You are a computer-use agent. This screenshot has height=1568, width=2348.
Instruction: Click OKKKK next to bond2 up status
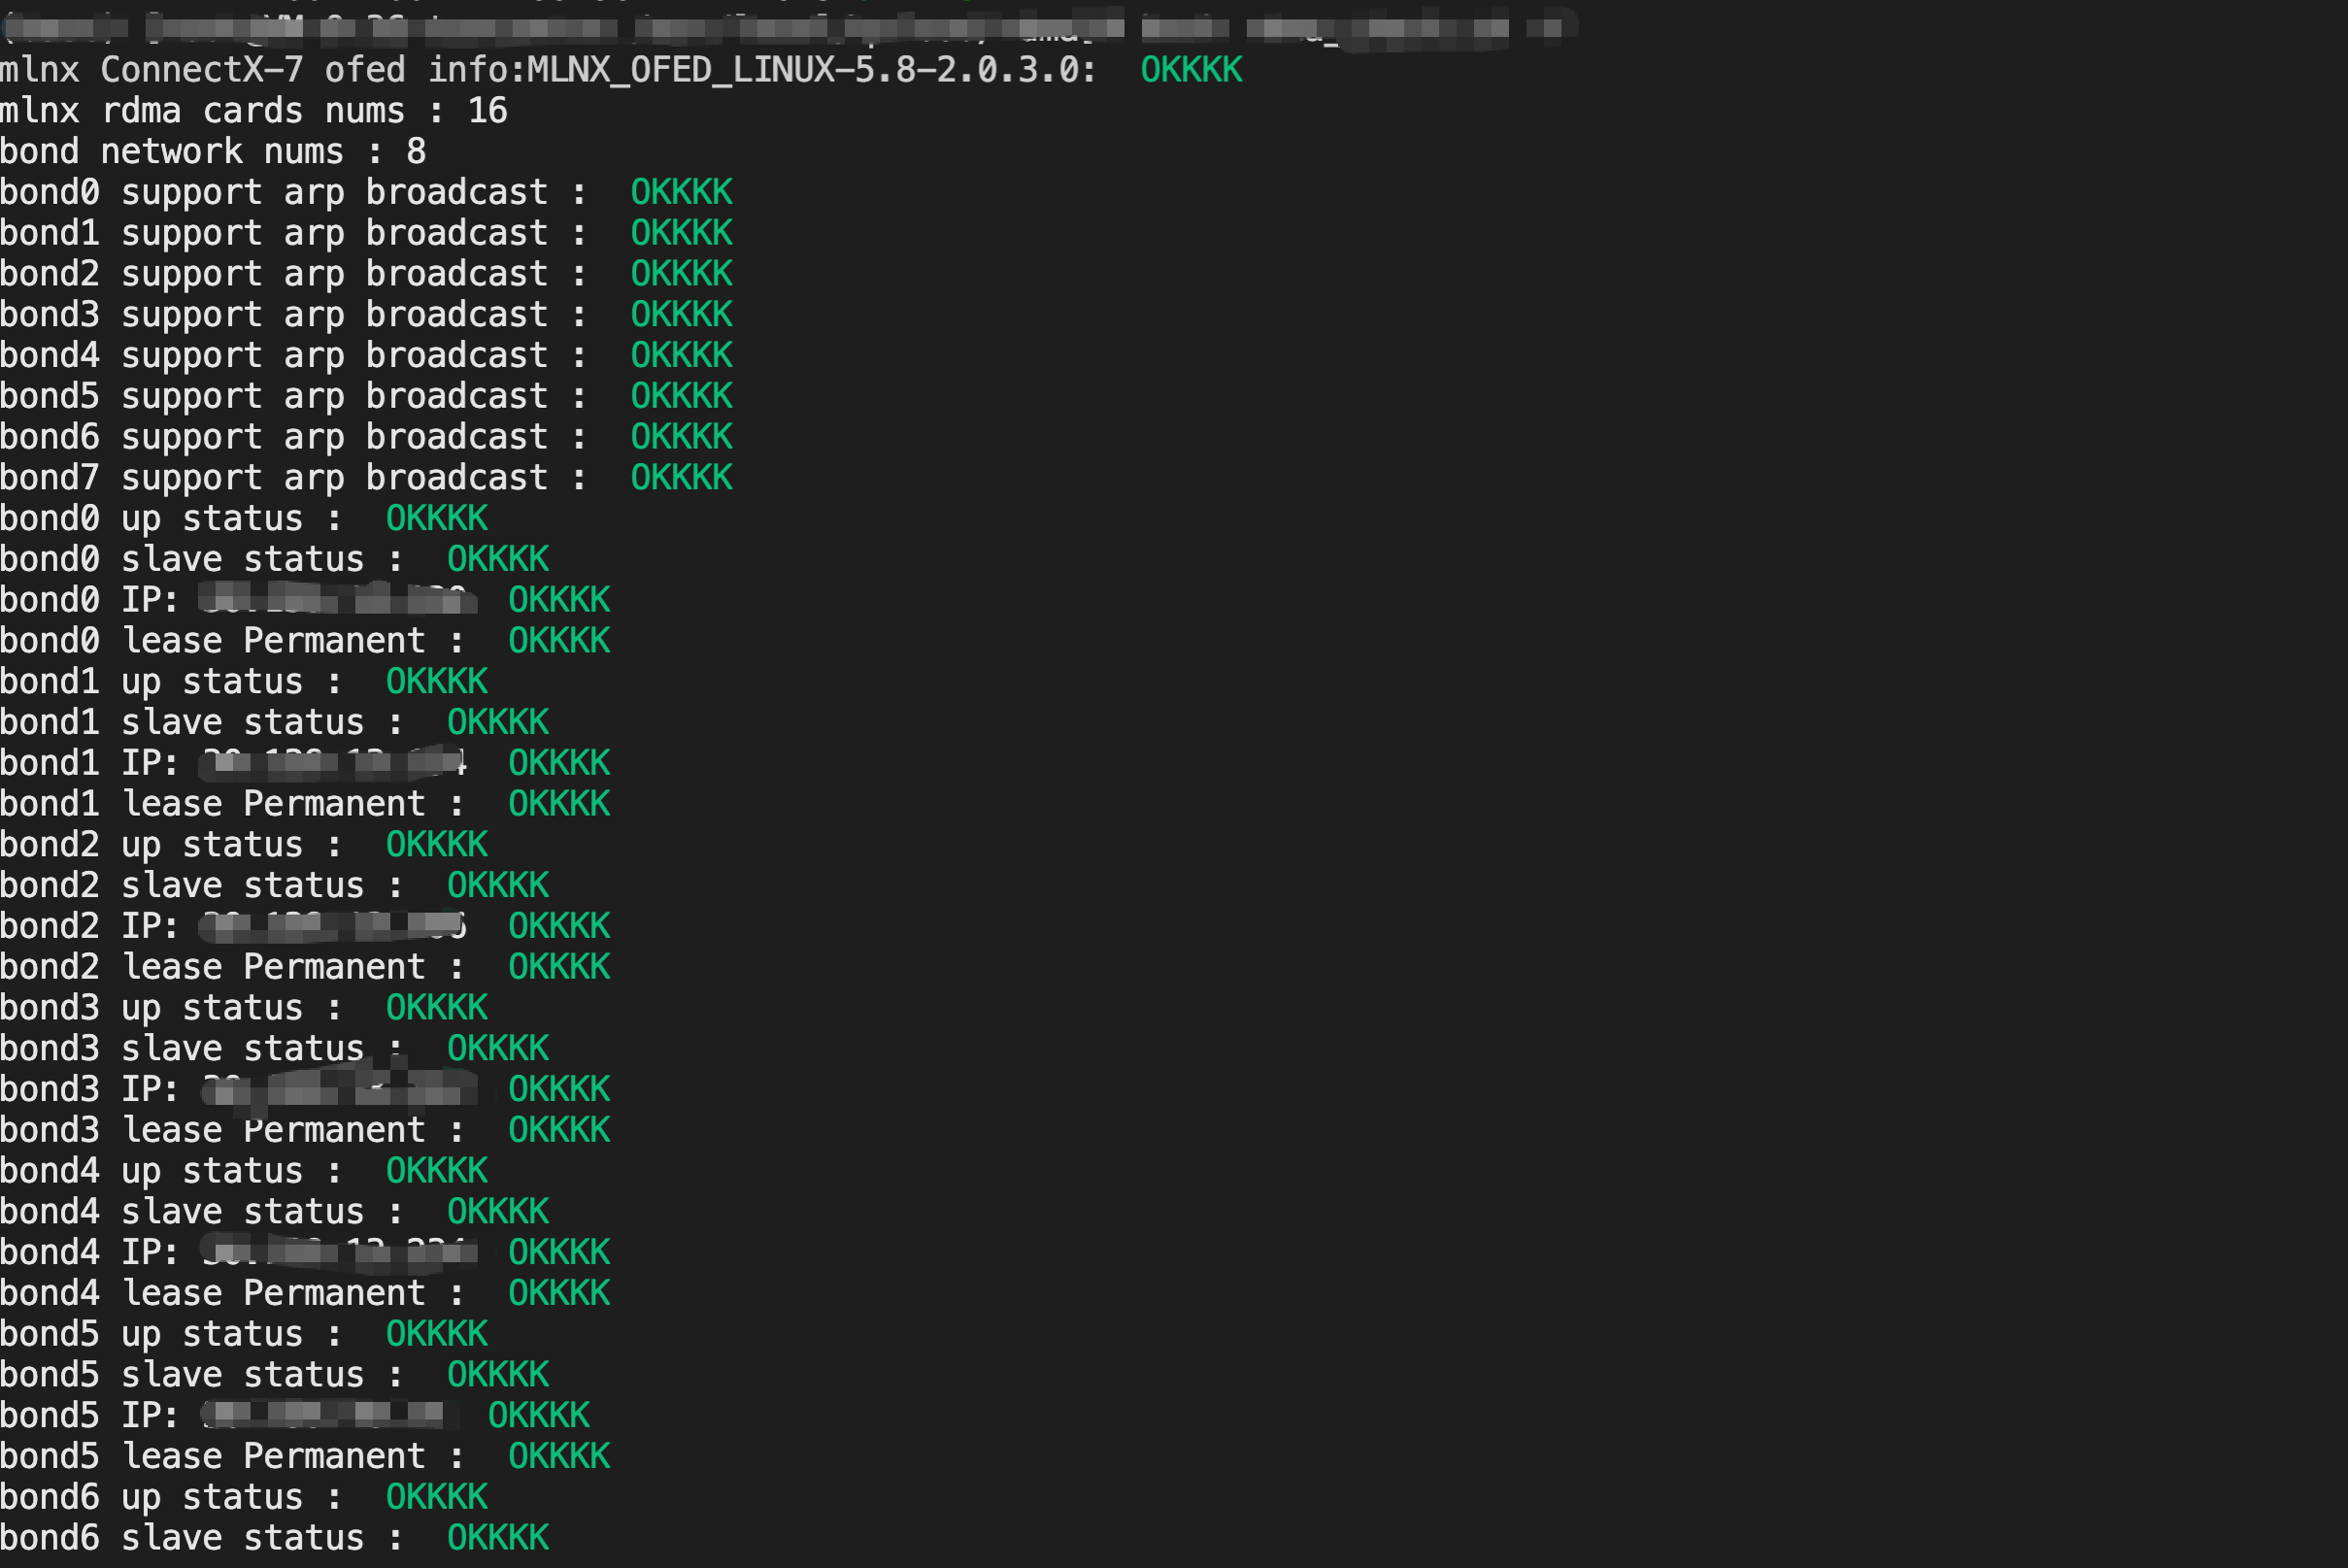(x=436, y=845)
